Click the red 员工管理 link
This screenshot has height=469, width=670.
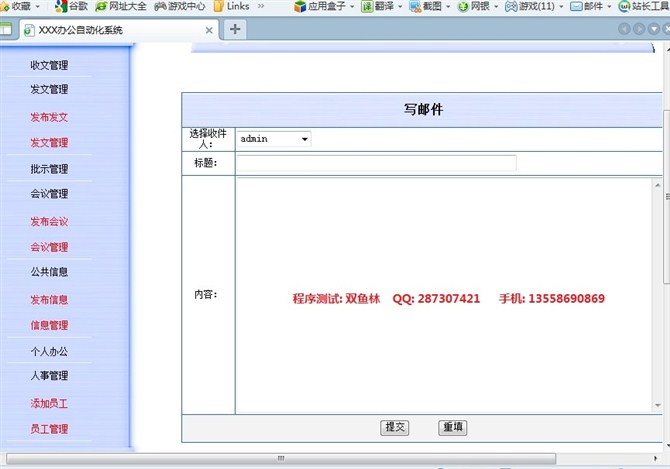coord(49,429)
